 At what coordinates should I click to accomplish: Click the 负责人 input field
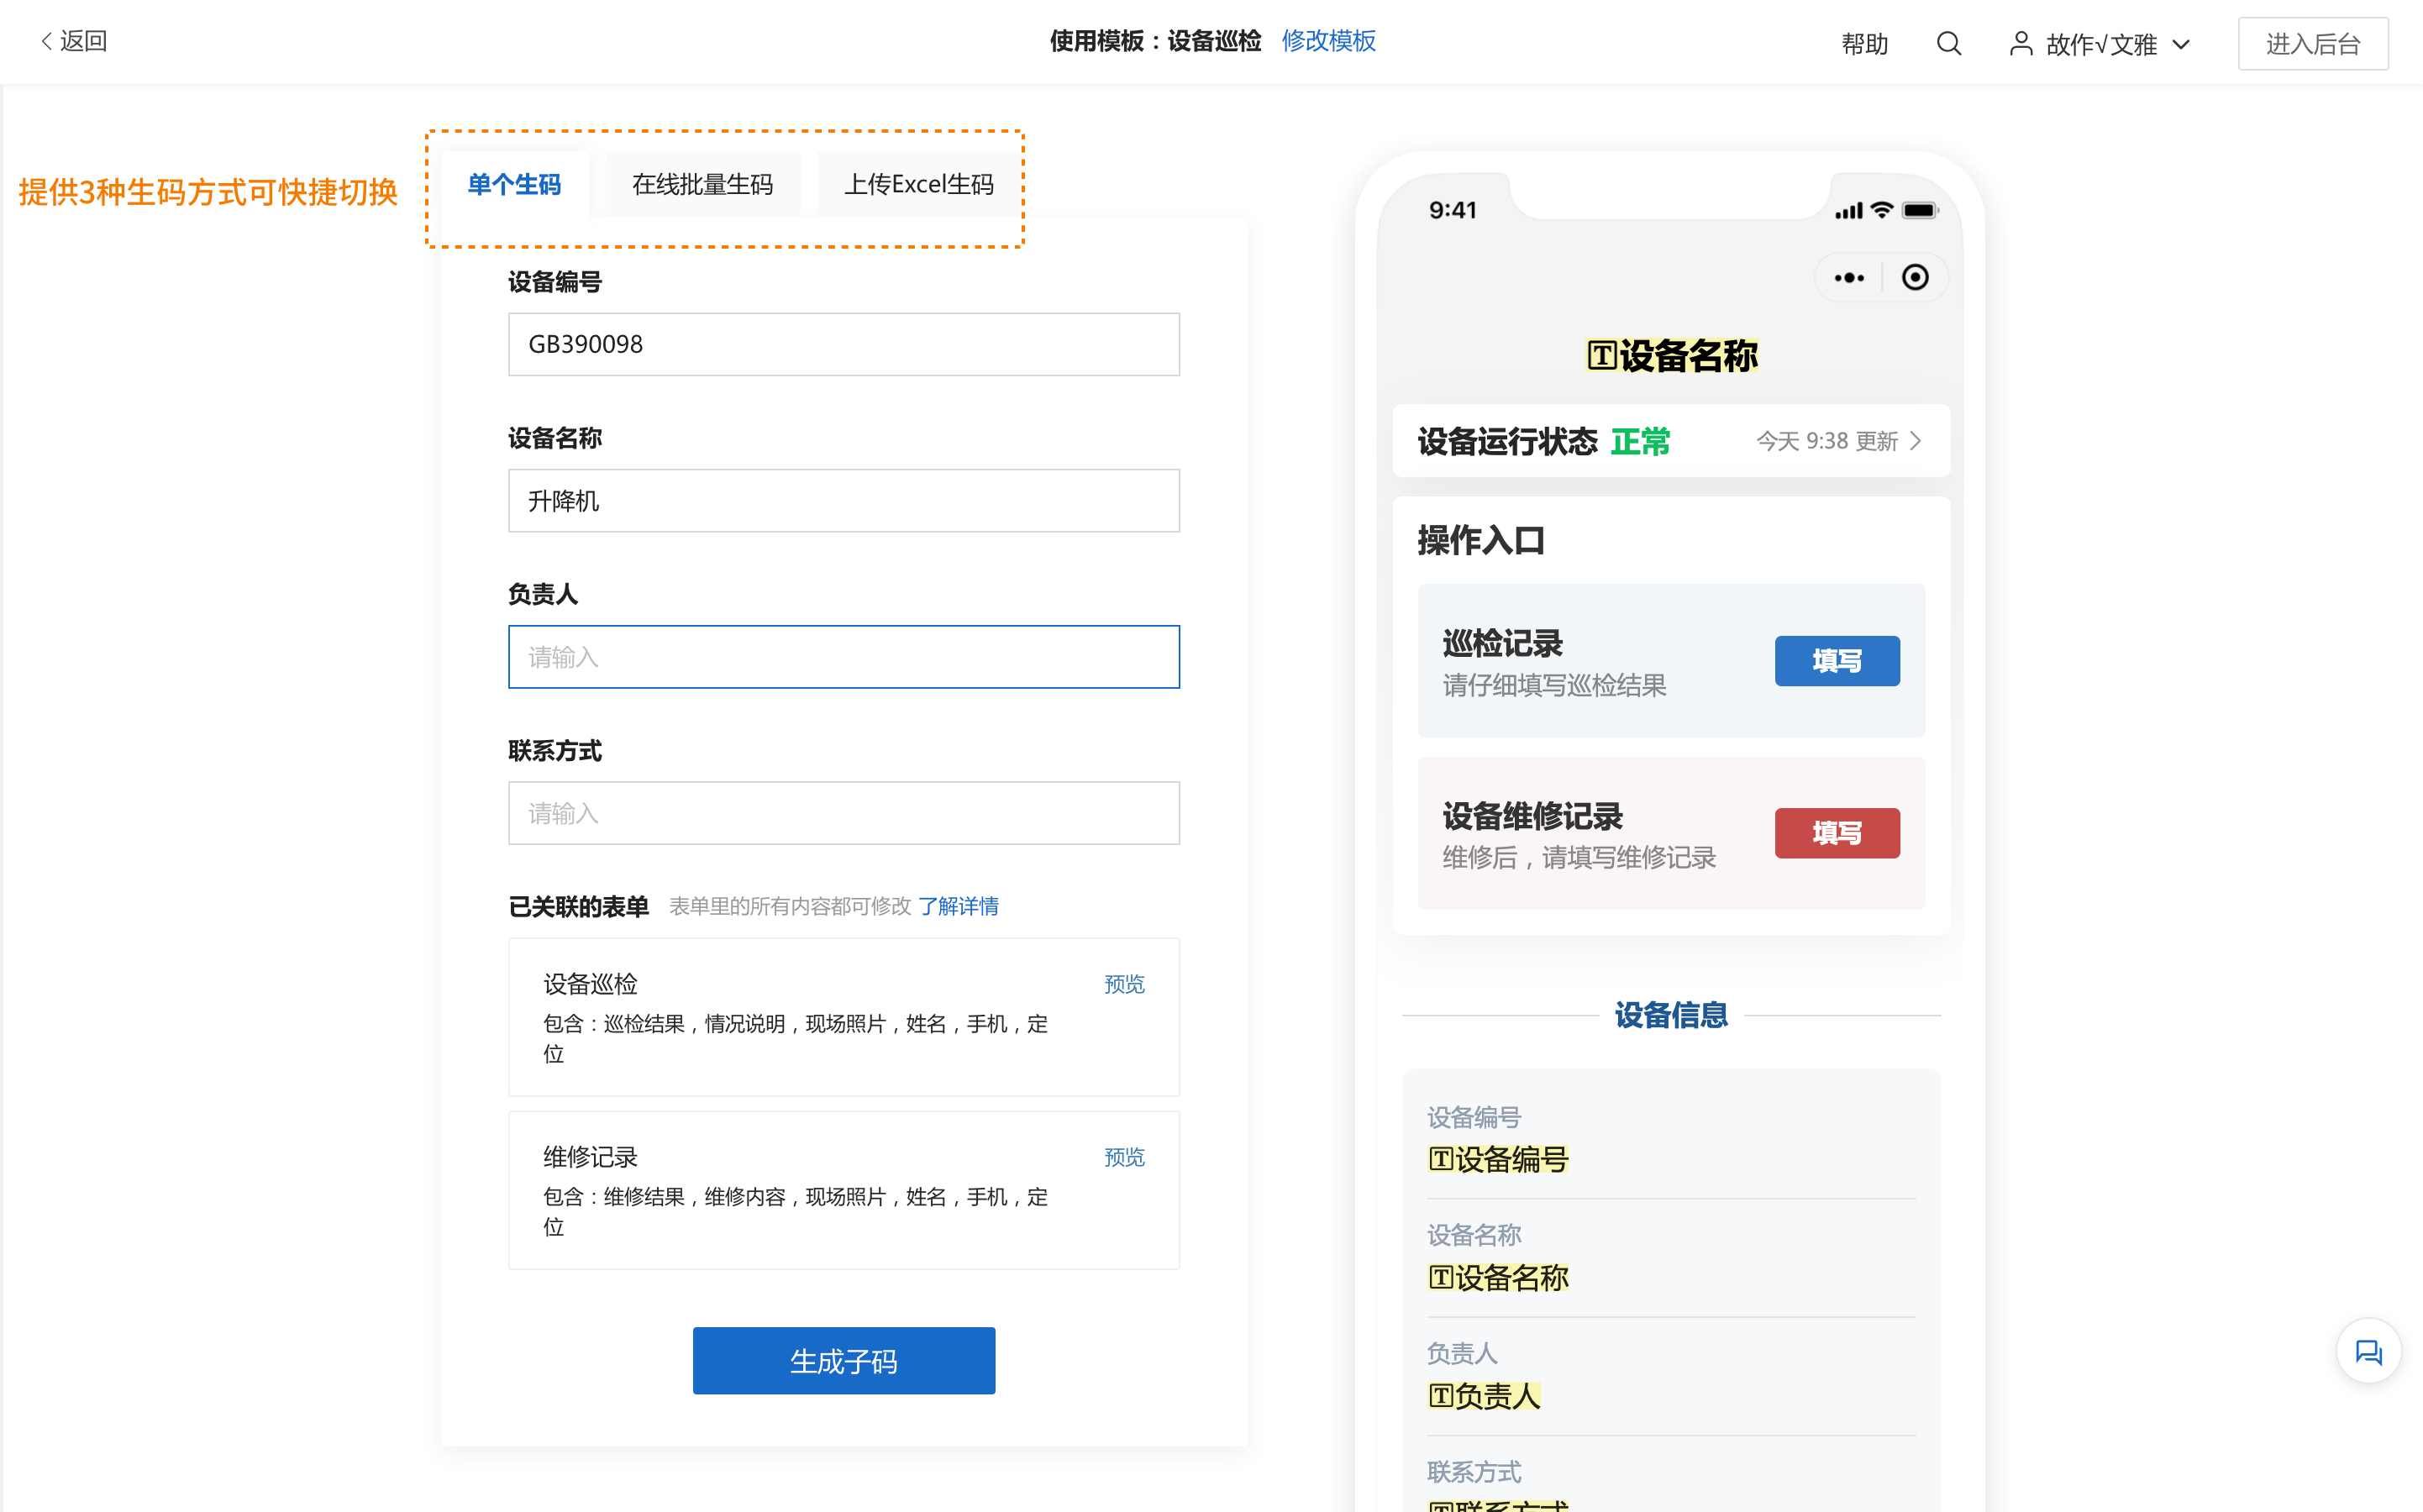click(843, 657)
